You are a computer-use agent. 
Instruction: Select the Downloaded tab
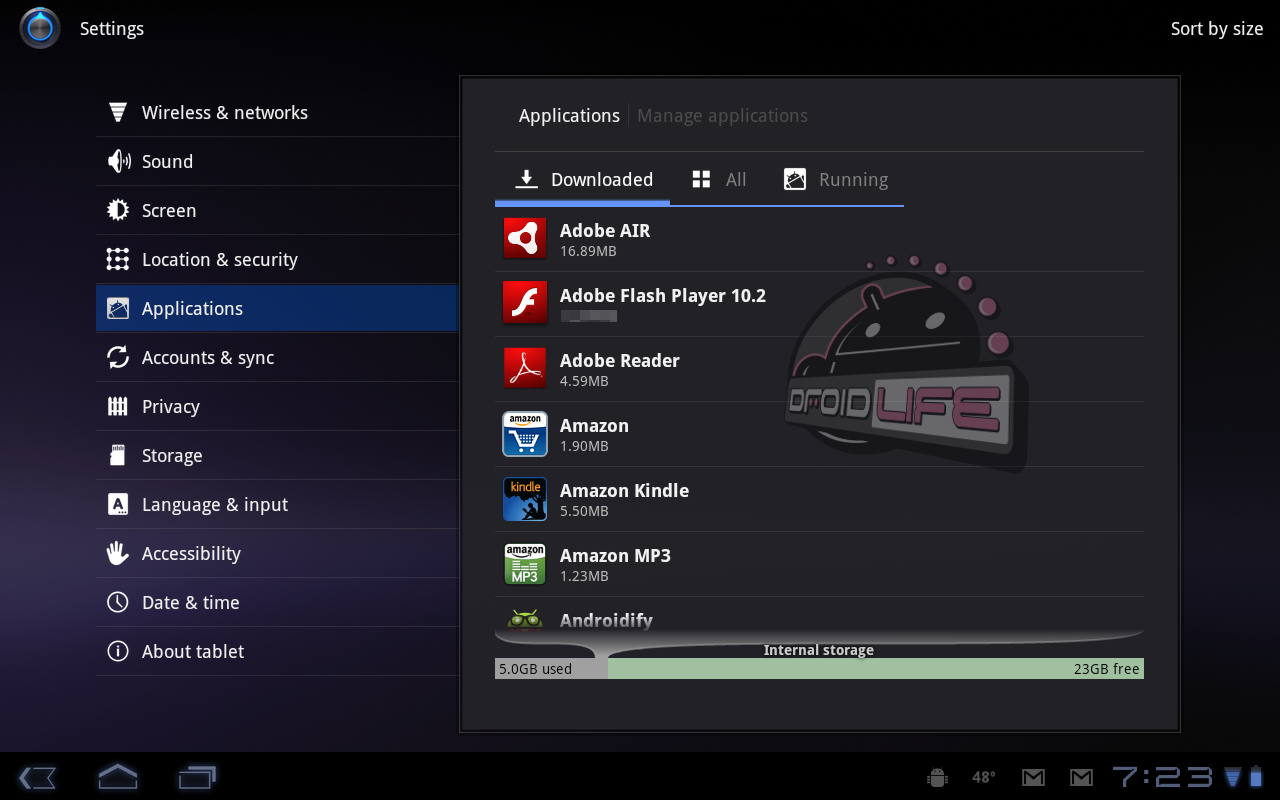click(583, 180)
